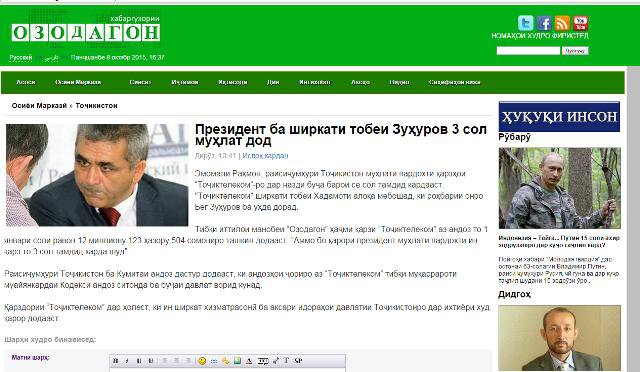Toggle italic in comment editor toolbar
The width and height of the screenshot is (640, 372).
[x=127, y=361]
